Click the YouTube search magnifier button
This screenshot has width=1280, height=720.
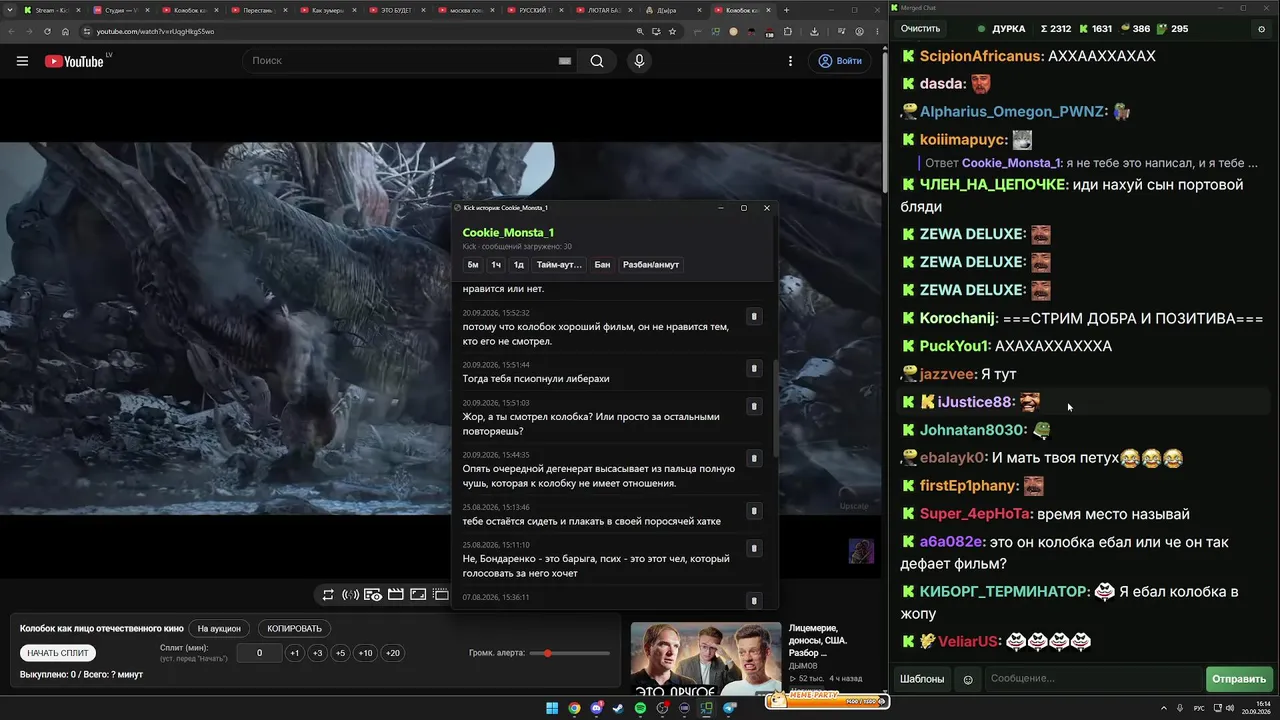point(597,61)
